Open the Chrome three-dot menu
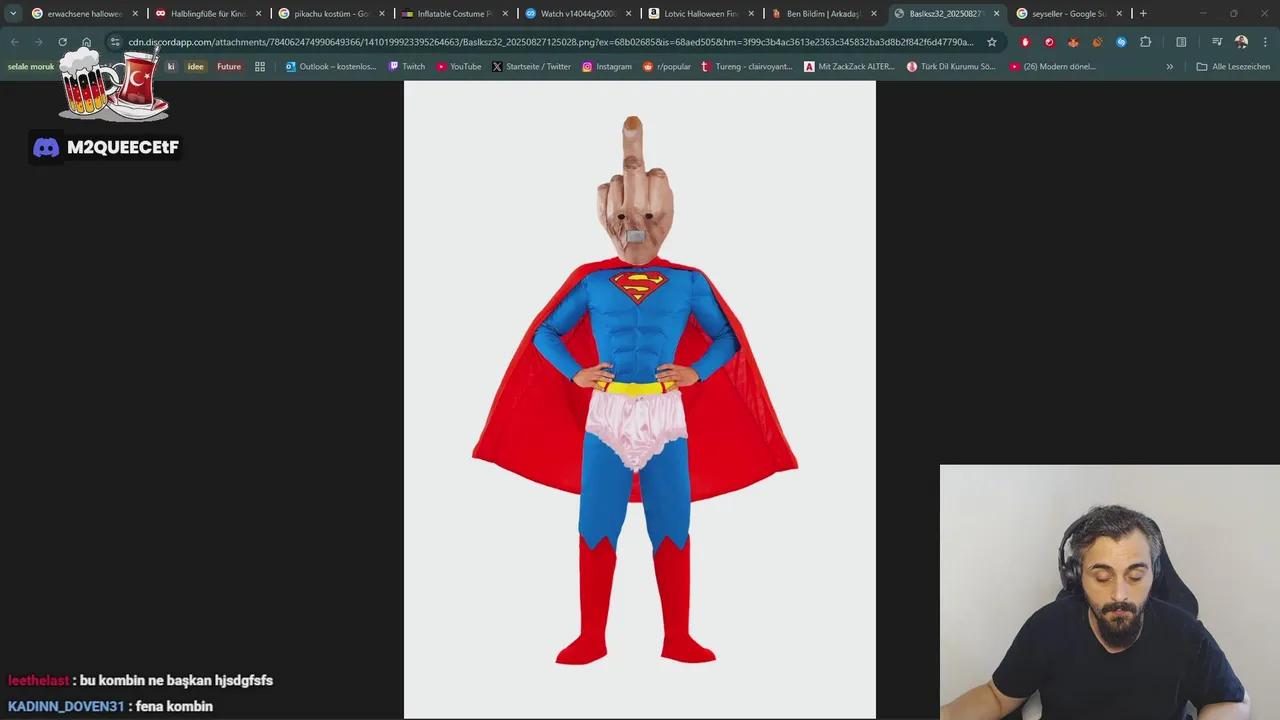The image size is (1280, 720). [x=1265, y=42]
